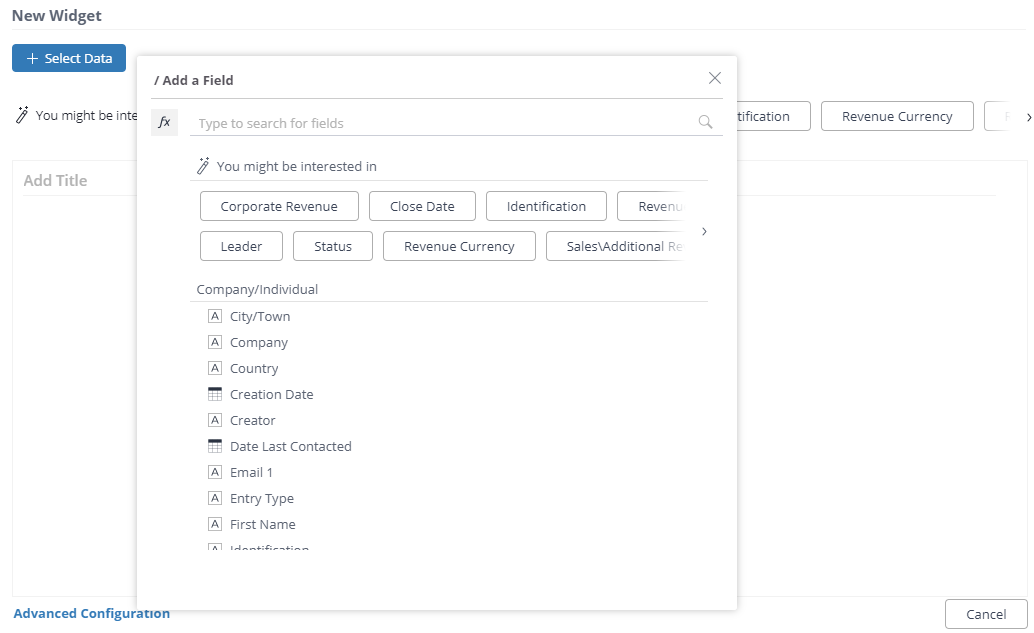Click the calendar icon beside Date Last Contacted
1034x633 pixels.
214,446
